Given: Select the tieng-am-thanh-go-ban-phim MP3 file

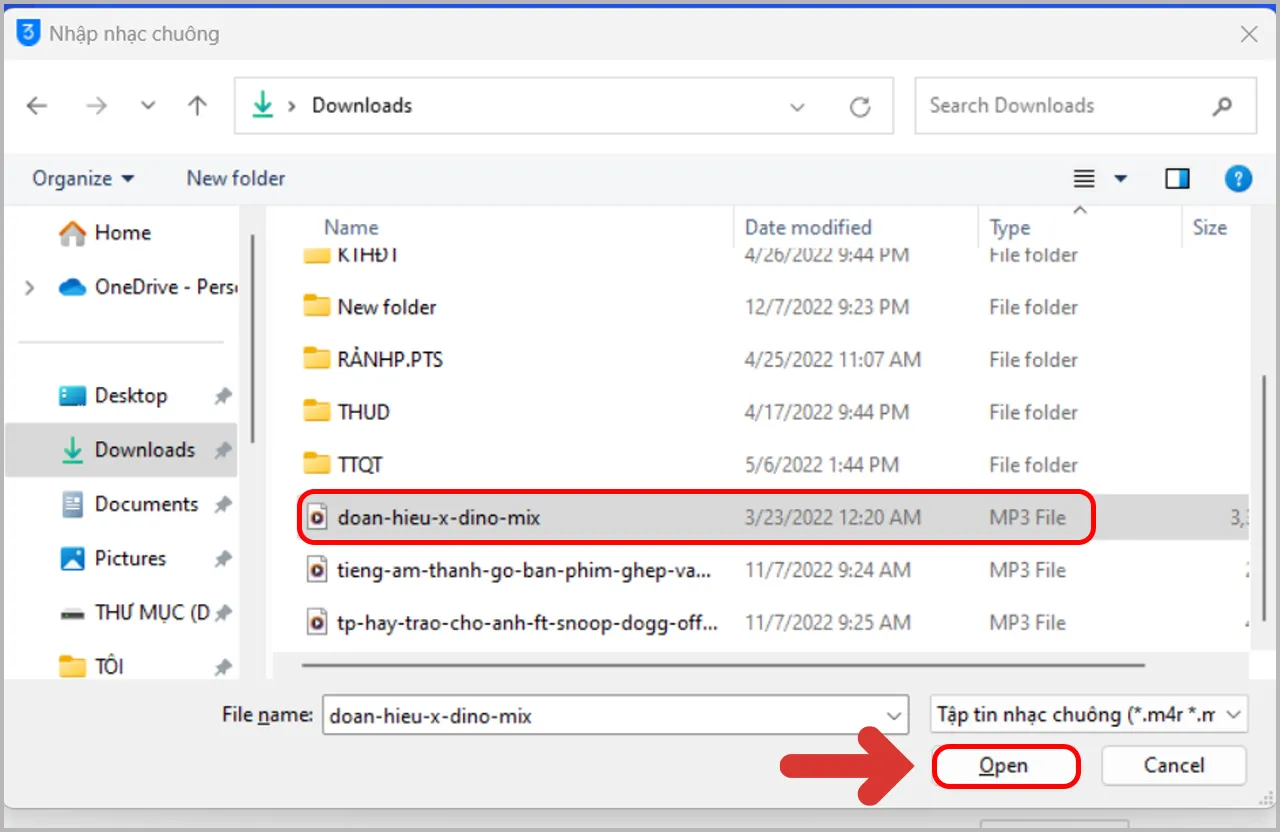Looking at the screenshot, I should point(524,570).
